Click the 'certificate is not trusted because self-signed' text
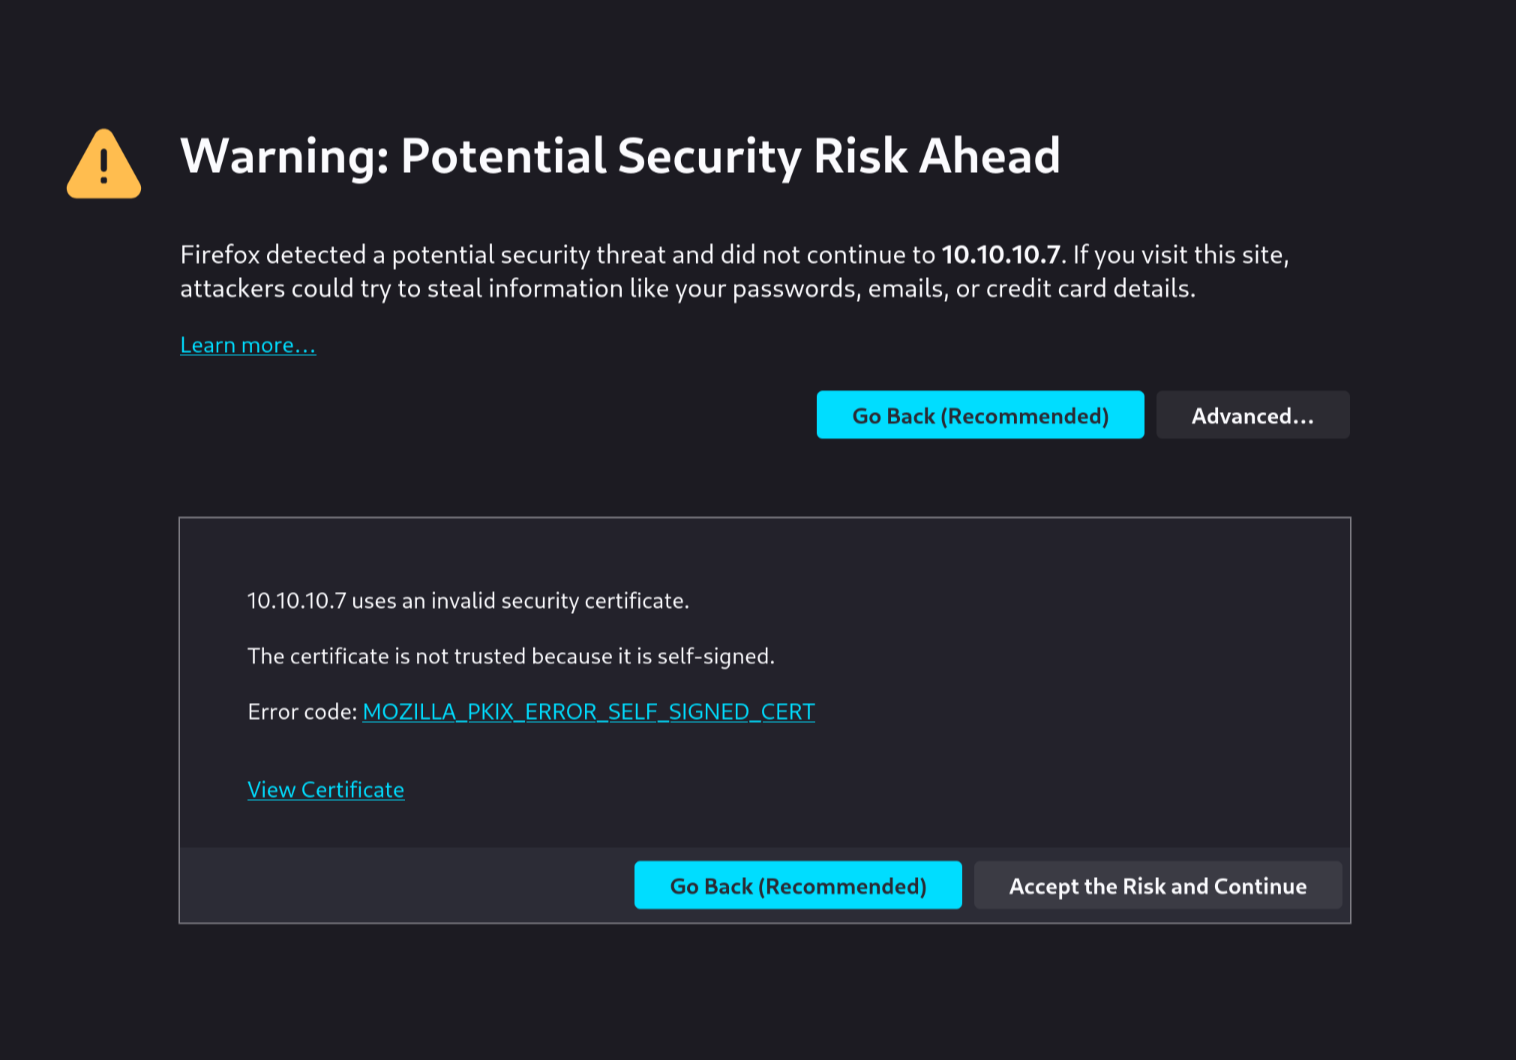Image resolution: width=1516 pixels, height=1060 pixels. click(511, 656)
